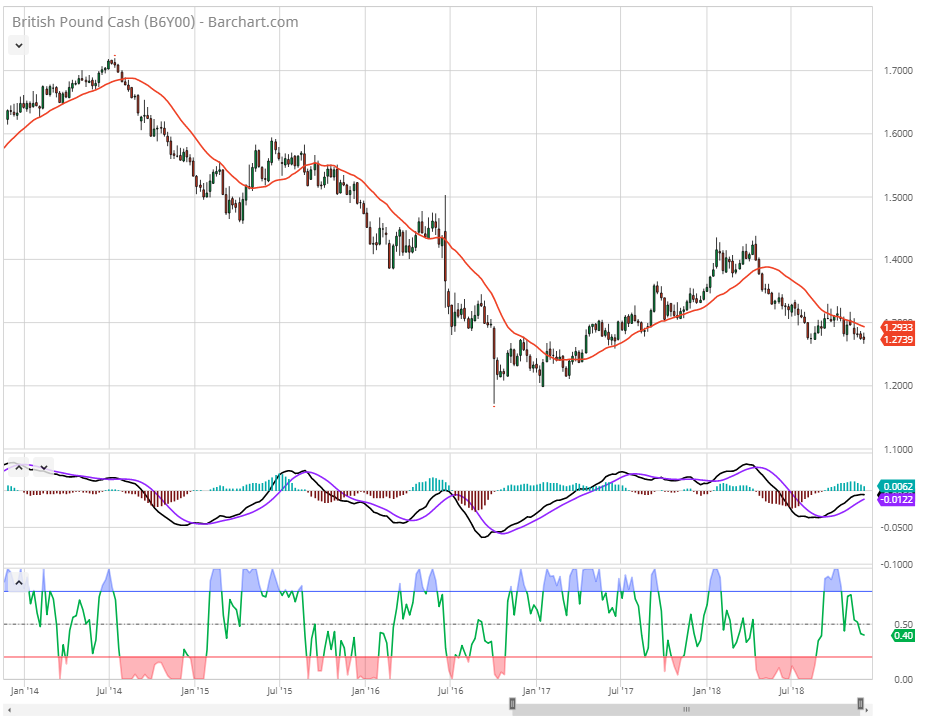Click the 1.6000 price axis label
The height and width of the screenshot is (726, 927).
898,134
